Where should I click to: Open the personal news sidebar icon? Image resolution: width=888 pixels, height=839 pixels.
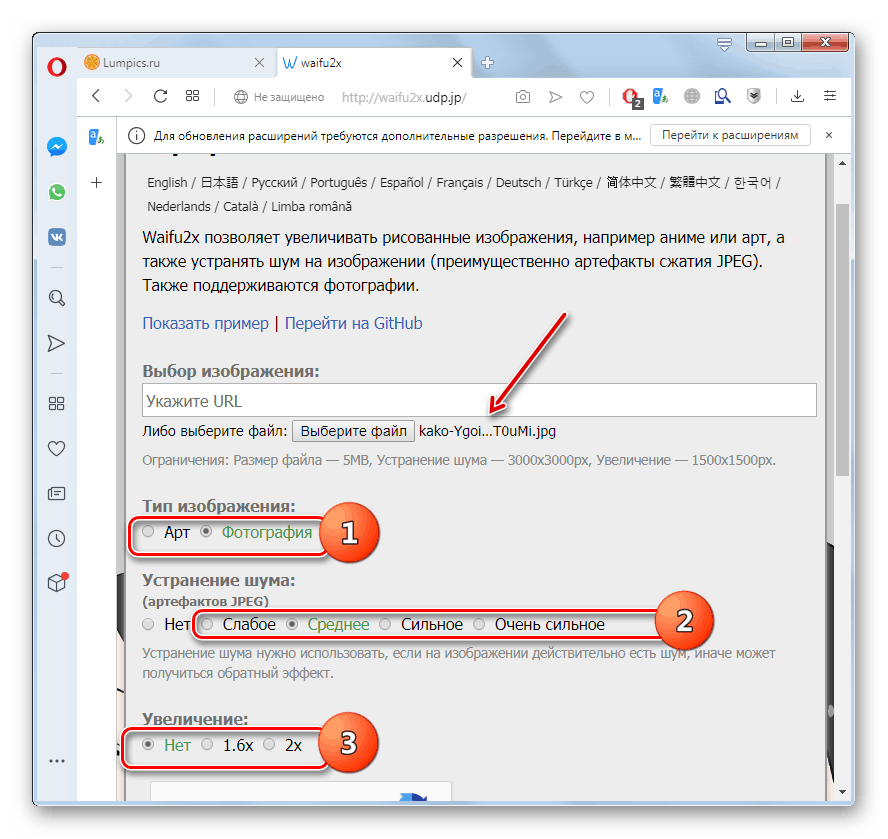56,493
